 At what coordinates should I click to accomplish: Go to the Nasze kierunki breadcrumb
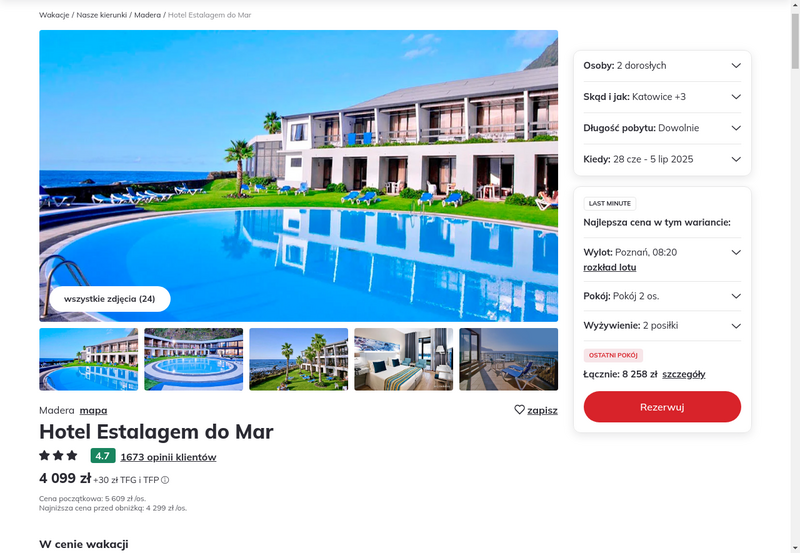tap(102, 15)
